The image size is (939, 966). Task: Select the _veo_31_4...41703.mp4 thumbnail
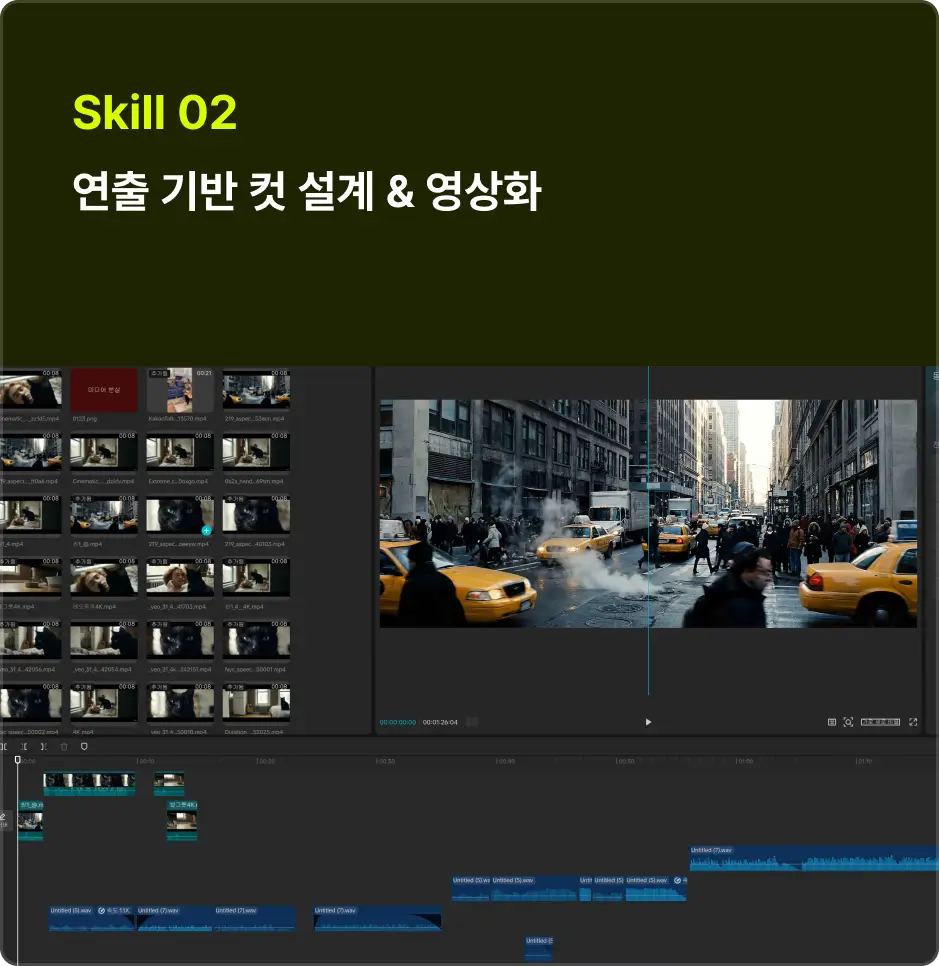coord(180,577)
